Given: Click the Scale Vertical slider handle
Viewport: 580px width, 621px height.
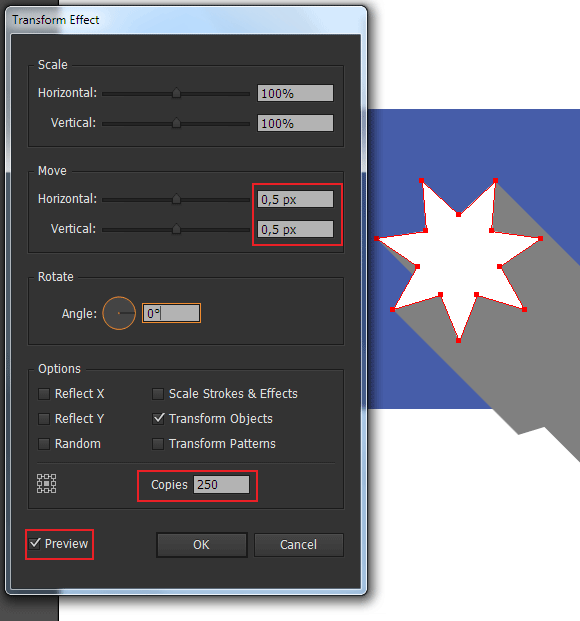Looking at the screenshot, I should point(176,123).
